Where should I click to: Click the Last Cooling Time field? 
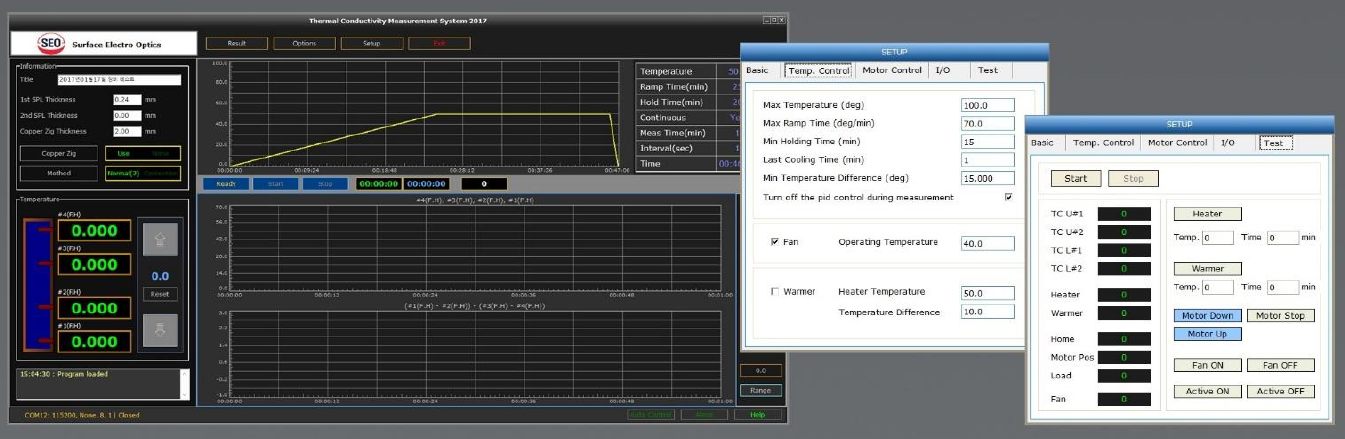pos(987,160)
